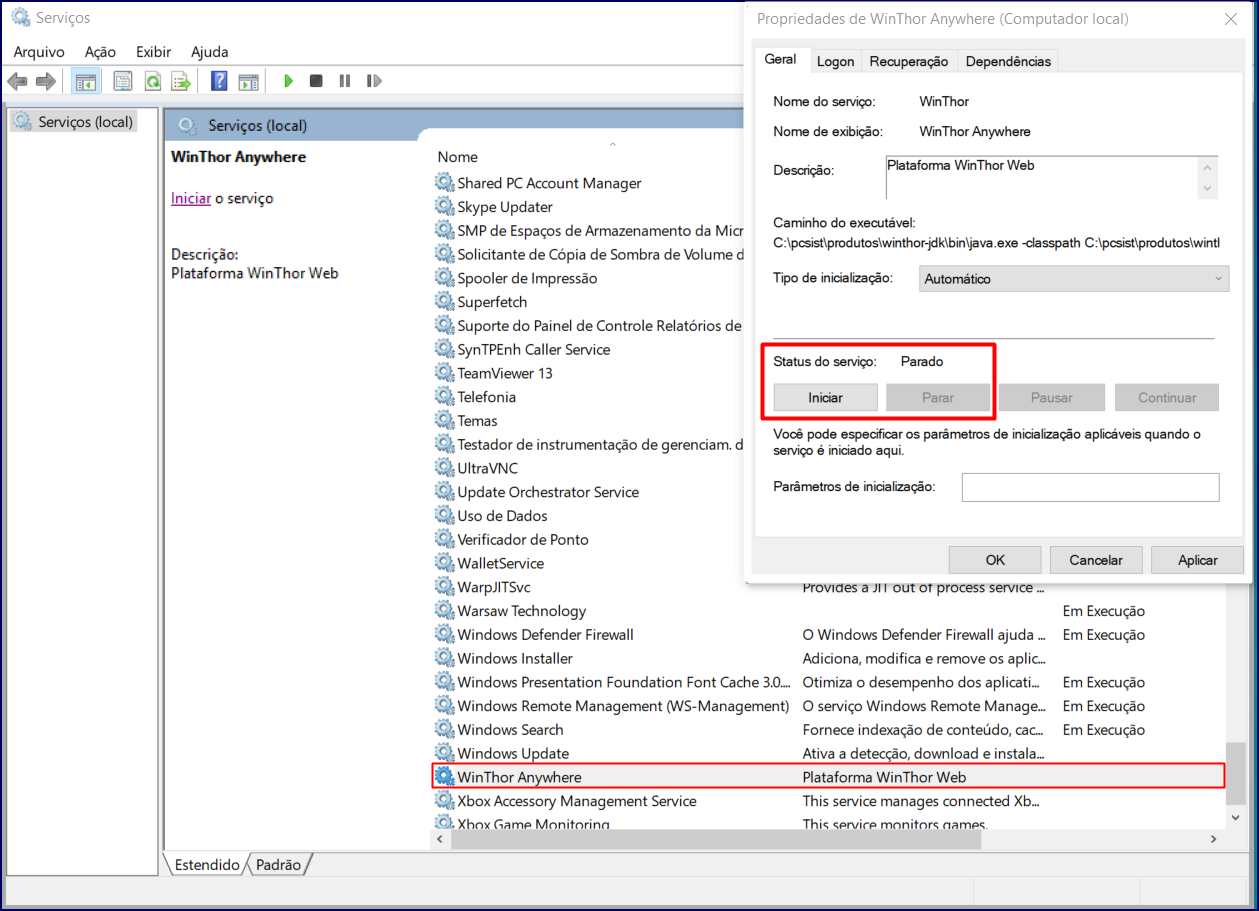Open the Ajuda menu
The height and width of the screenshot is (911, 1259).
click(x=210, y=52)
